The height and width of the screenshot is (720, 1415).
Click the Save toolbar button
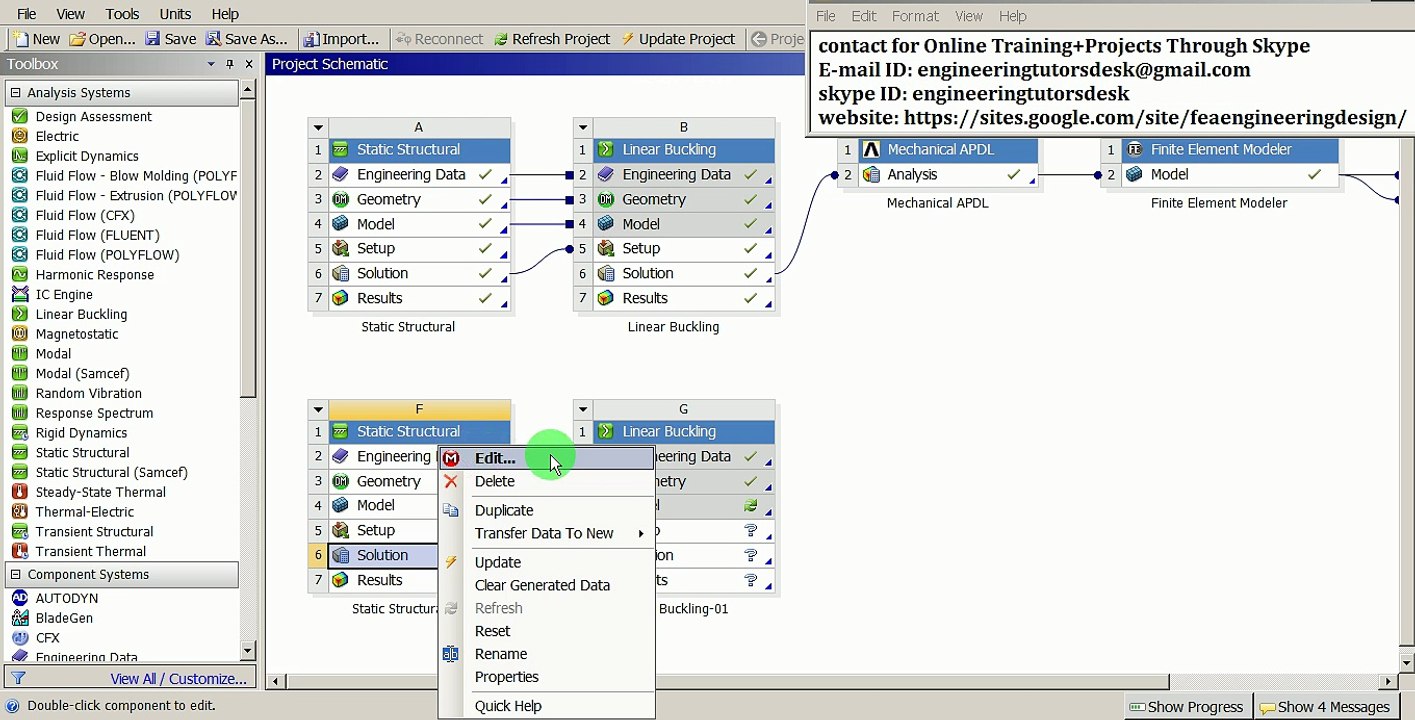[171, 39]
